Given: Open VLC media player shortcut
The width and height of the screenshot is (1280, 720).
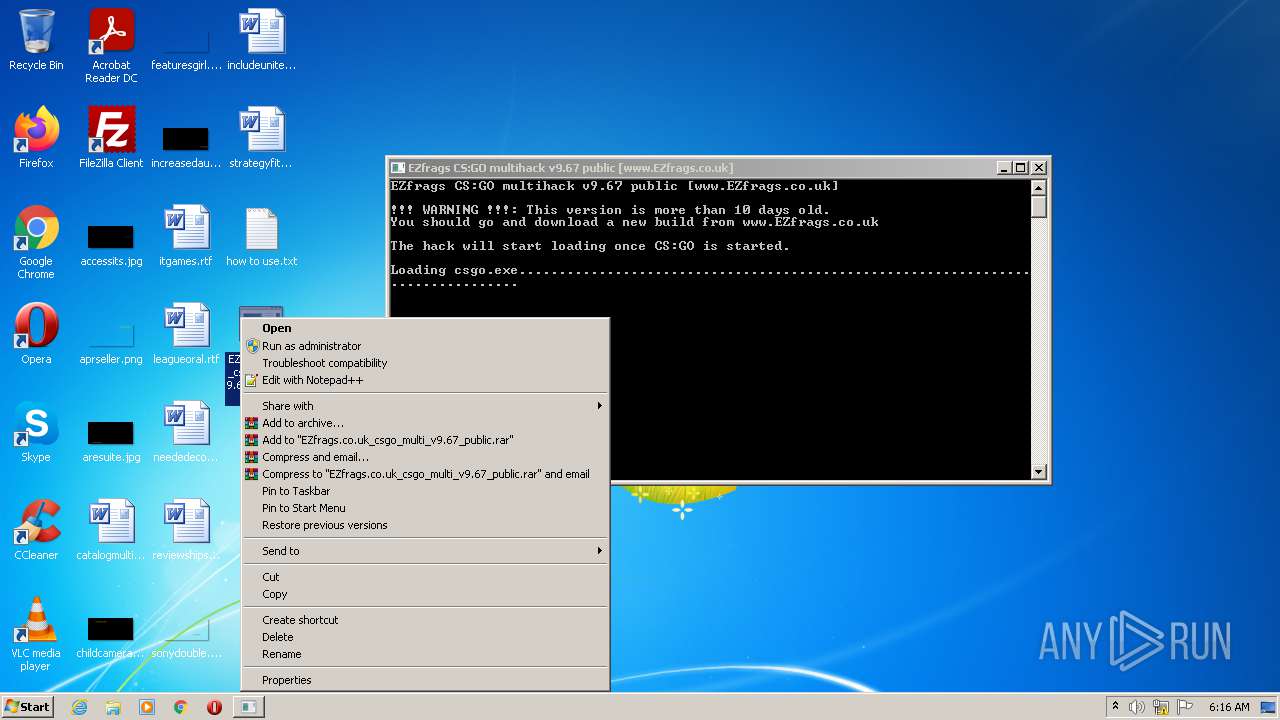Looking at the screenshot, I should [36, 634].
